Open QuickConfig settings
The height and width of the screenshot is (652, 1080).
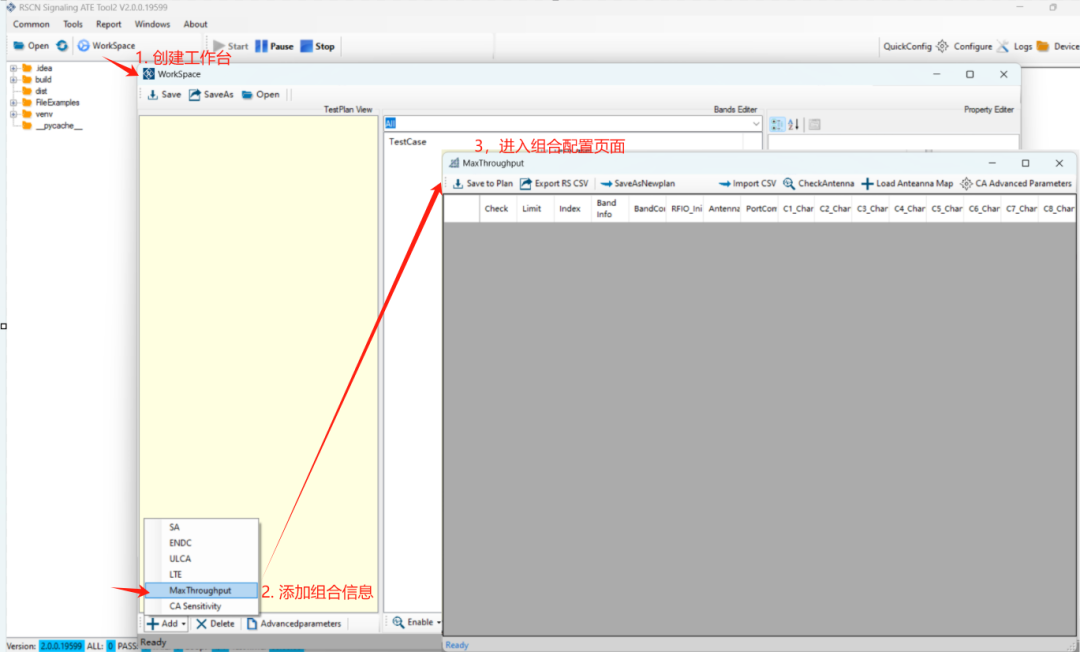tap(915, 46)
